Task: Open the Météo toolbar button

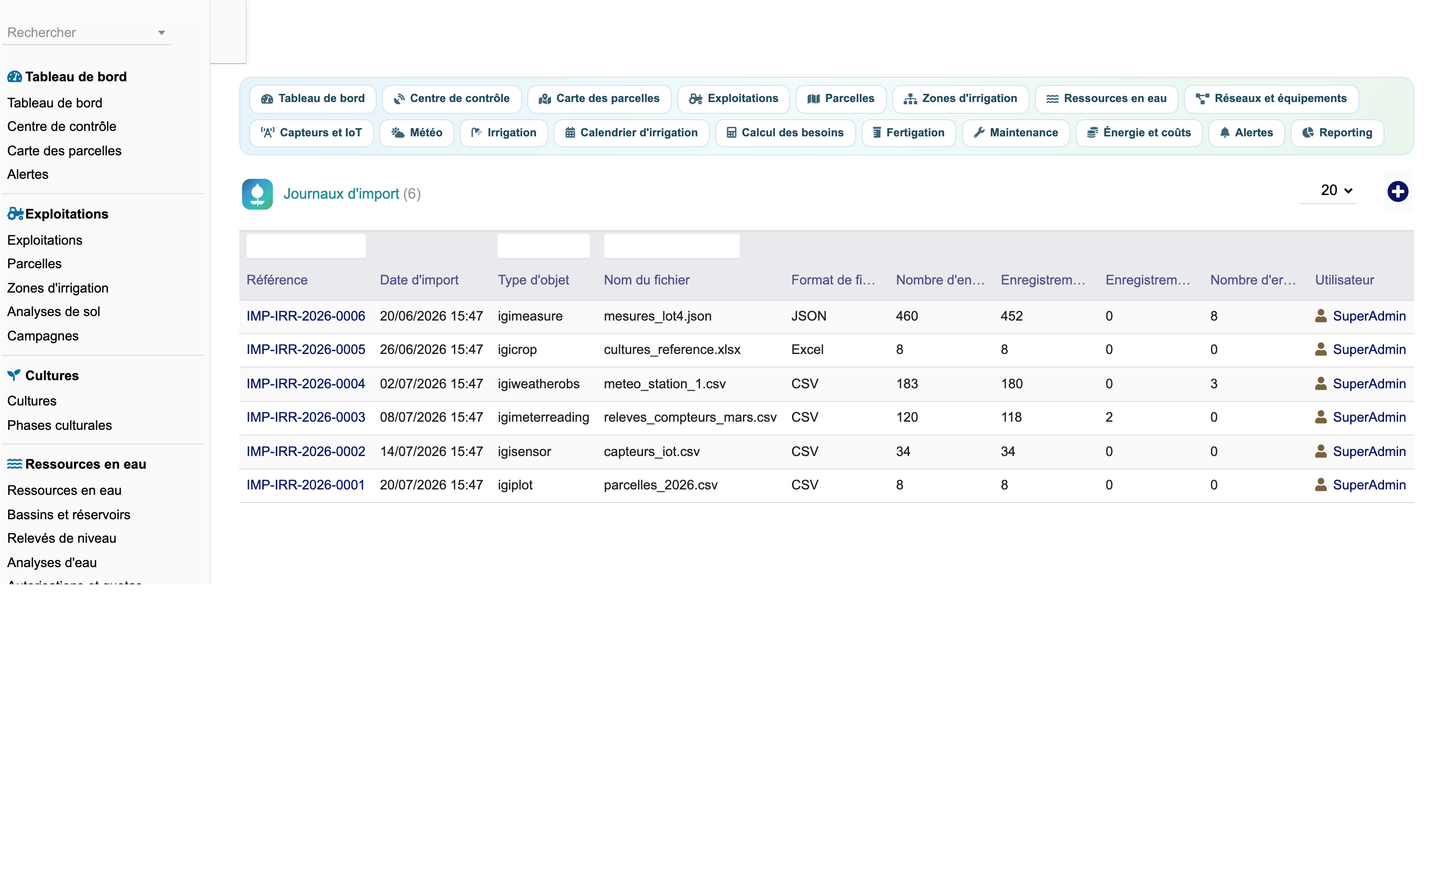Action: (417, 133)
